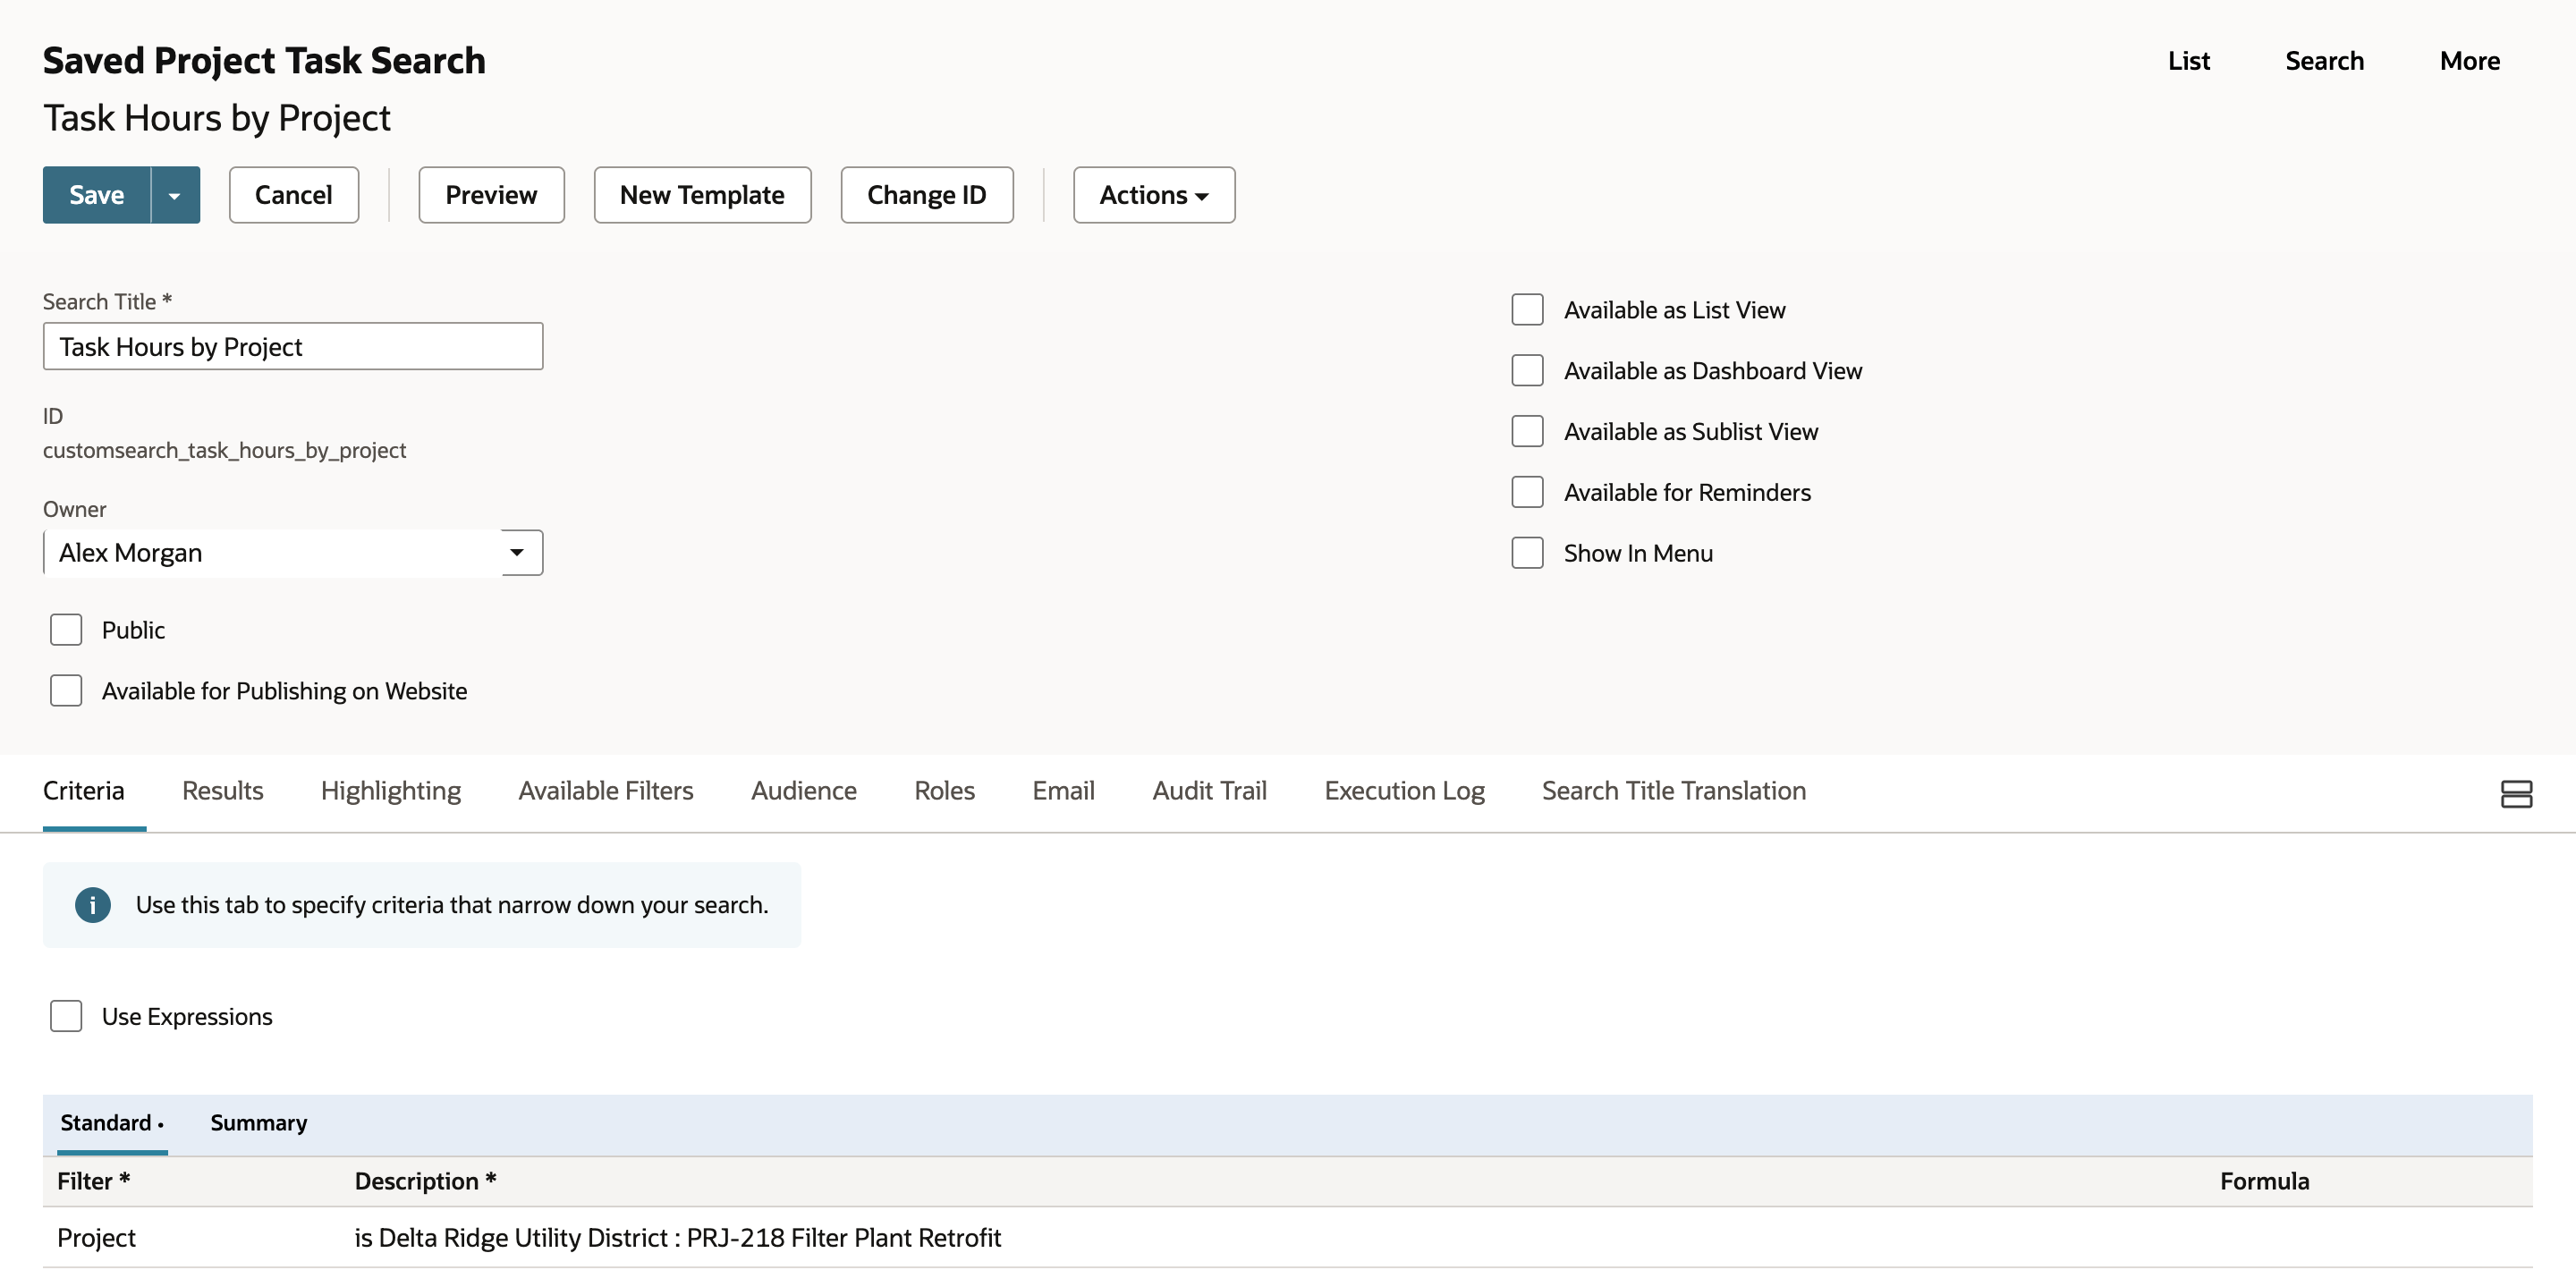Click the Formula column header

coord(2264,1182)
